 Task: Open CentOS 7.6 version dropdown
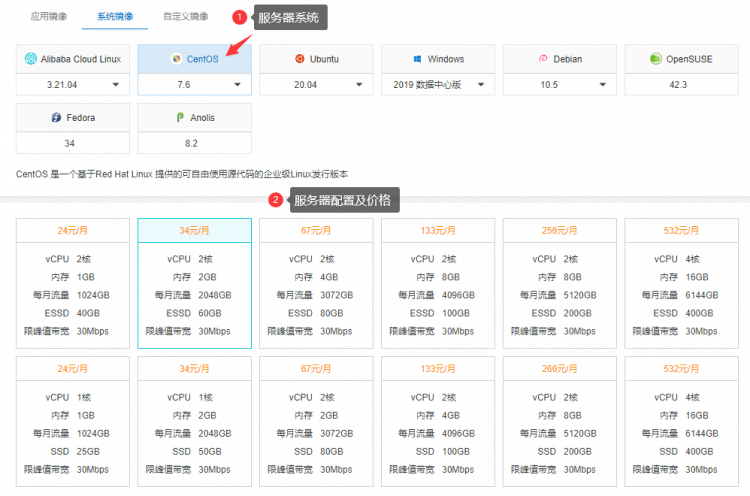(238, 85)
